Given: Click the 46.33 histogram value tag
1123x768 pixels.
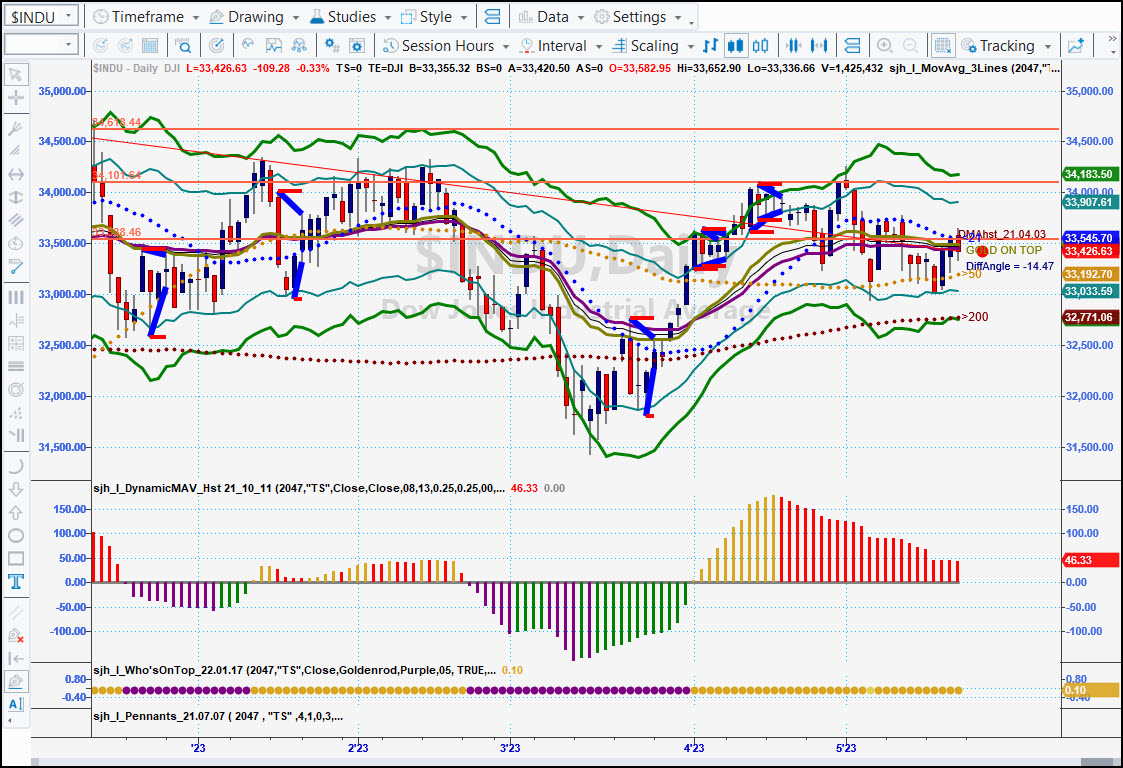Looking at the screenshot, I should (x=1089, y=560).
